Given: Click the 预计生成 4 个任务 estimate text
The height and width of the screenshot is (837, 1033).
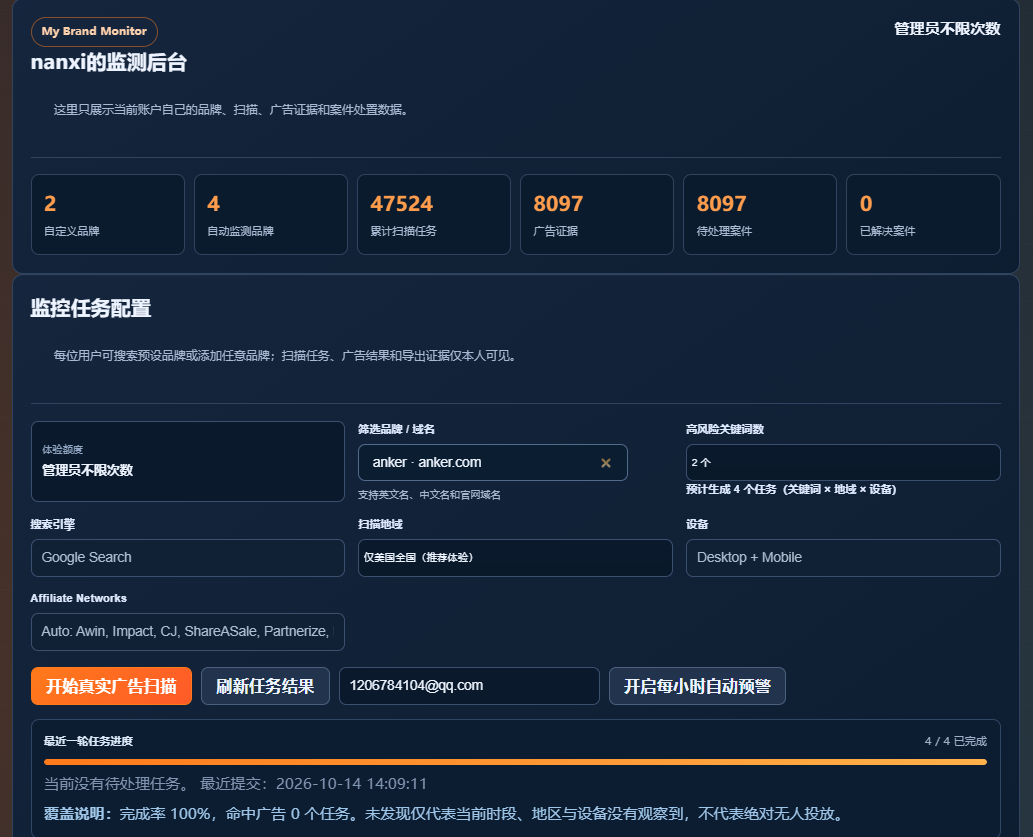Looking at the screenshot, I should [791, 489].
